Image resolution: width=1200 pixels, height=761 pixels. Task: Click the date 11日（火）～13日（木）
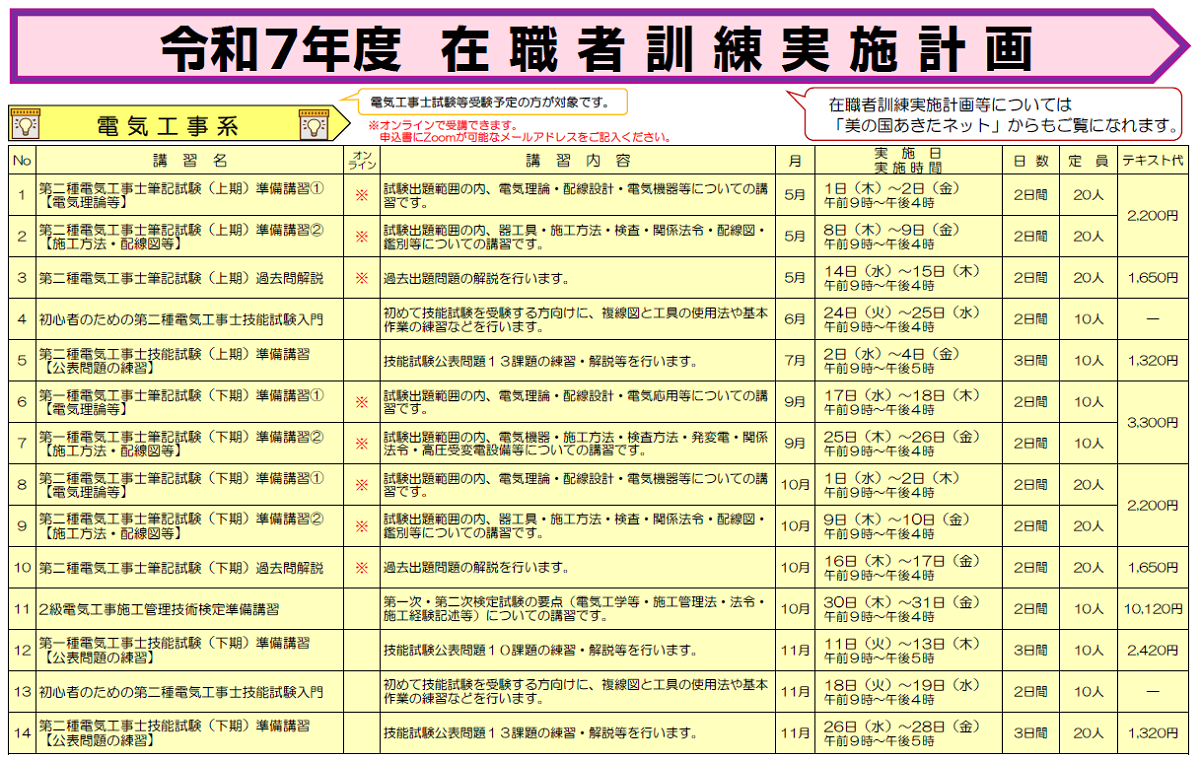901,642
